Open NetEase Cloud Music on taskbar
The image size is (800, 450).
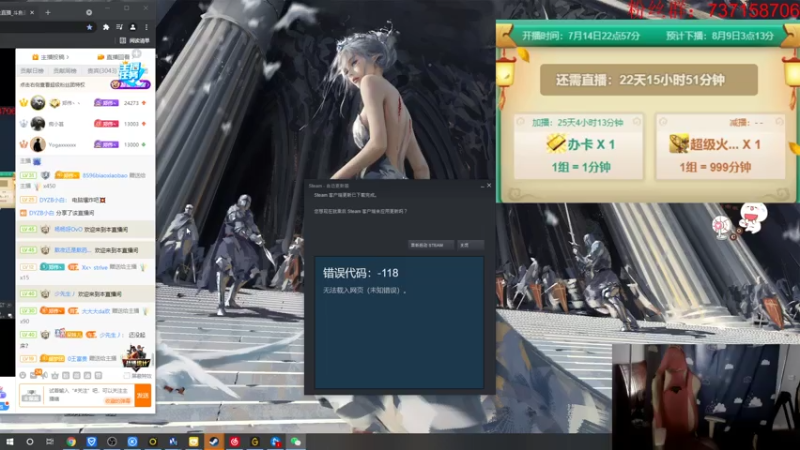coord(235,441)
